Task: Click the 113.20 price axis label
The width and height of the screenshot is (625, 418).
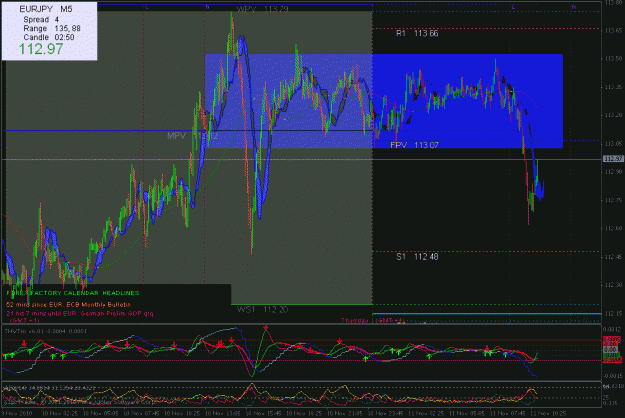Action: click(x=613, y=115)
